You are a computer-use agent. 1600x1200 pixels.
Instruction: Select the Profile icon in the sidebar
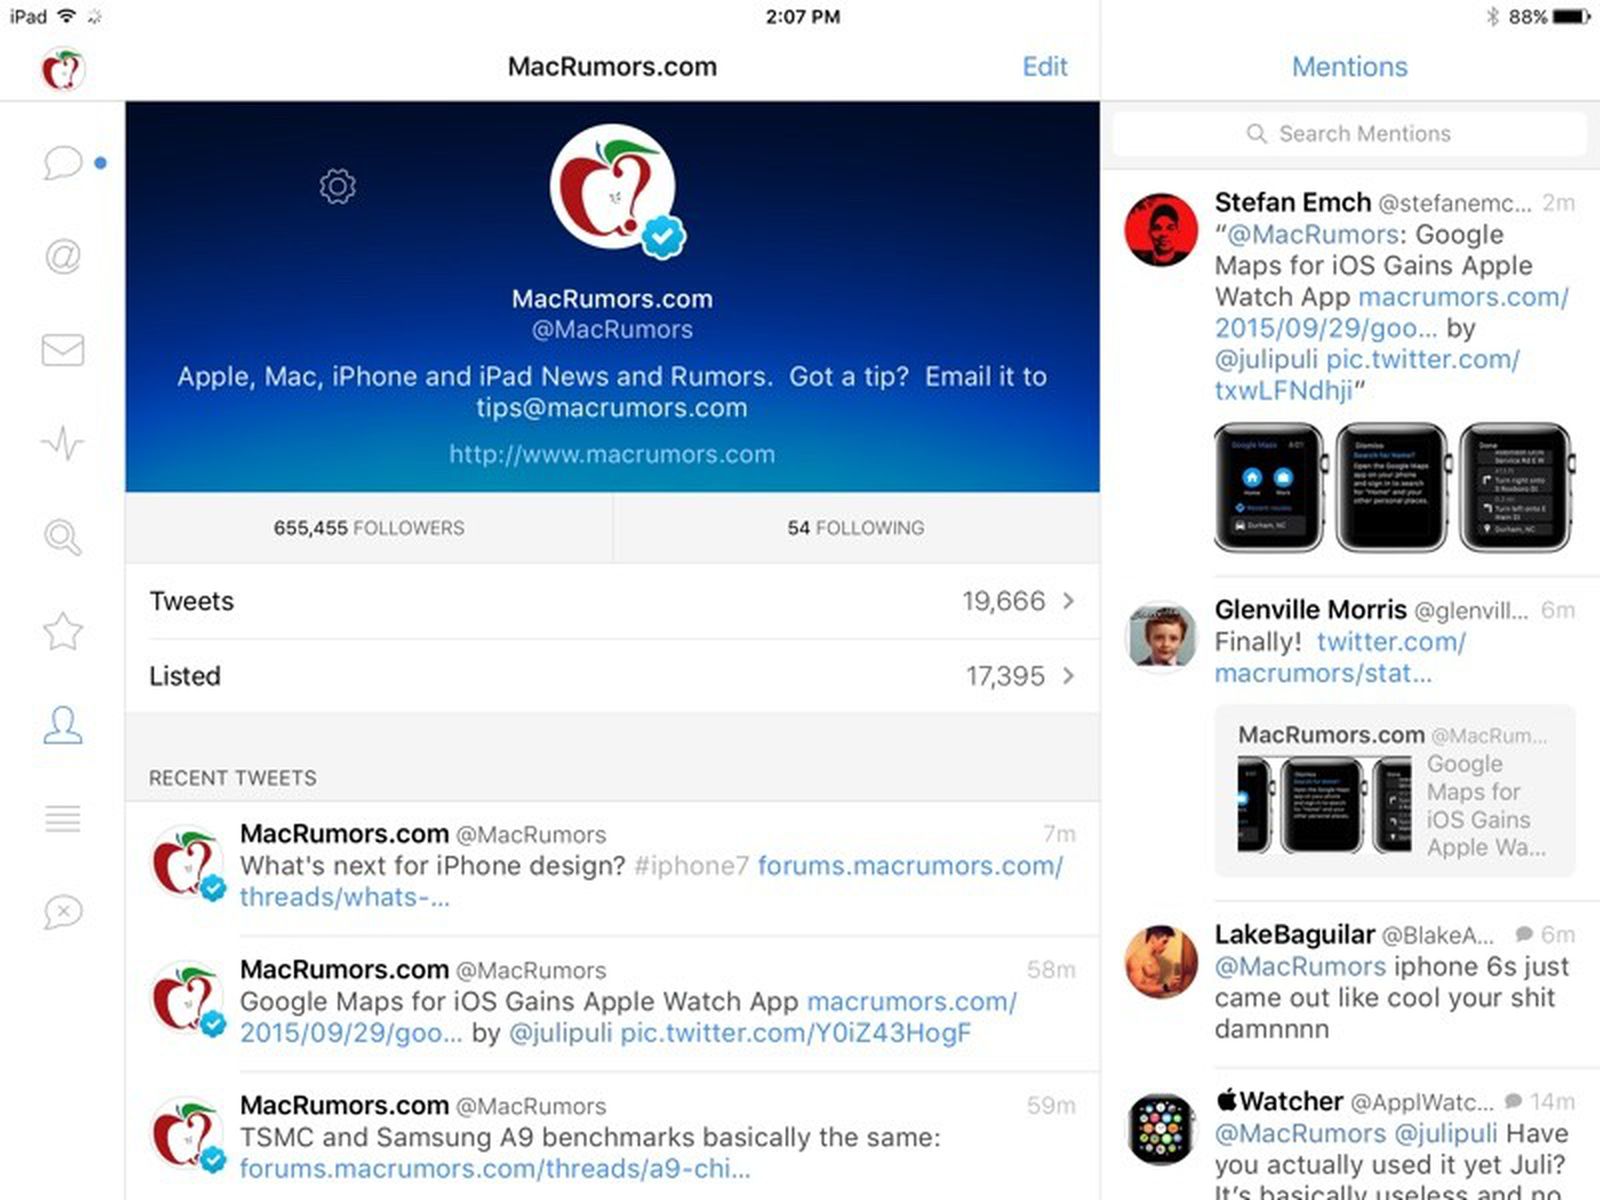point(62,725)
